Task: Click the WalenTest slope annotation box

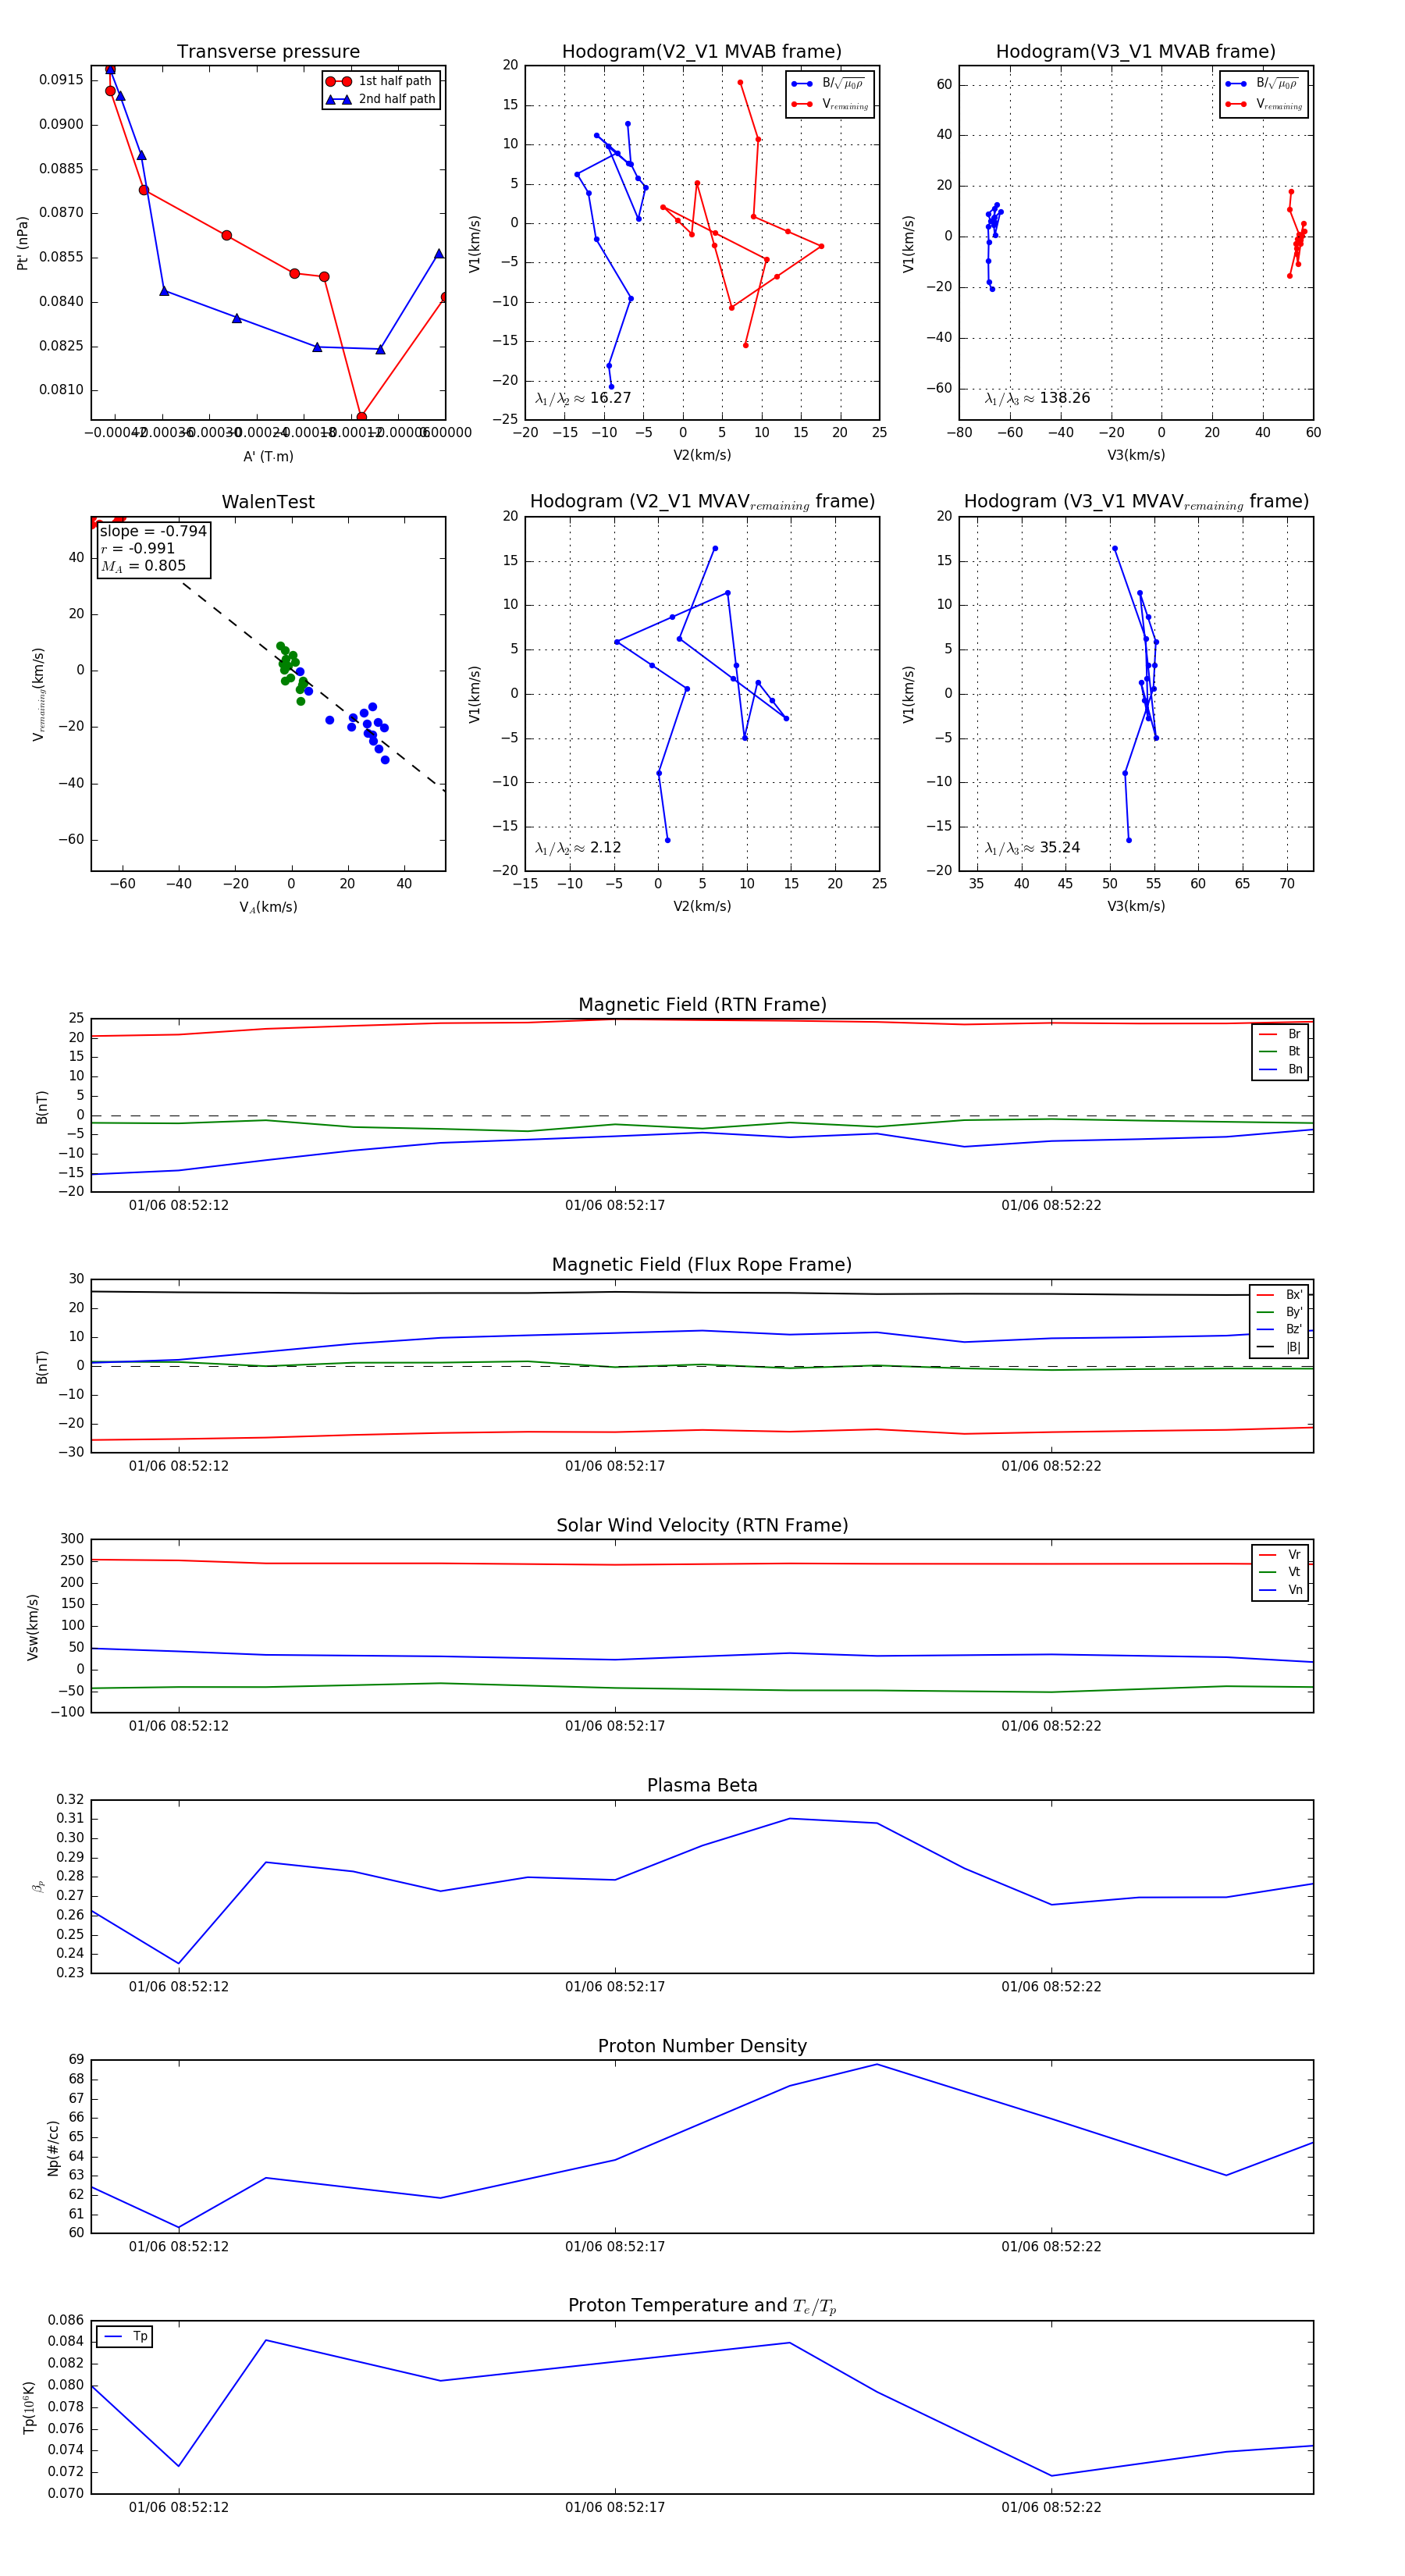Action: pyautogui.click(x=154, y=549)
